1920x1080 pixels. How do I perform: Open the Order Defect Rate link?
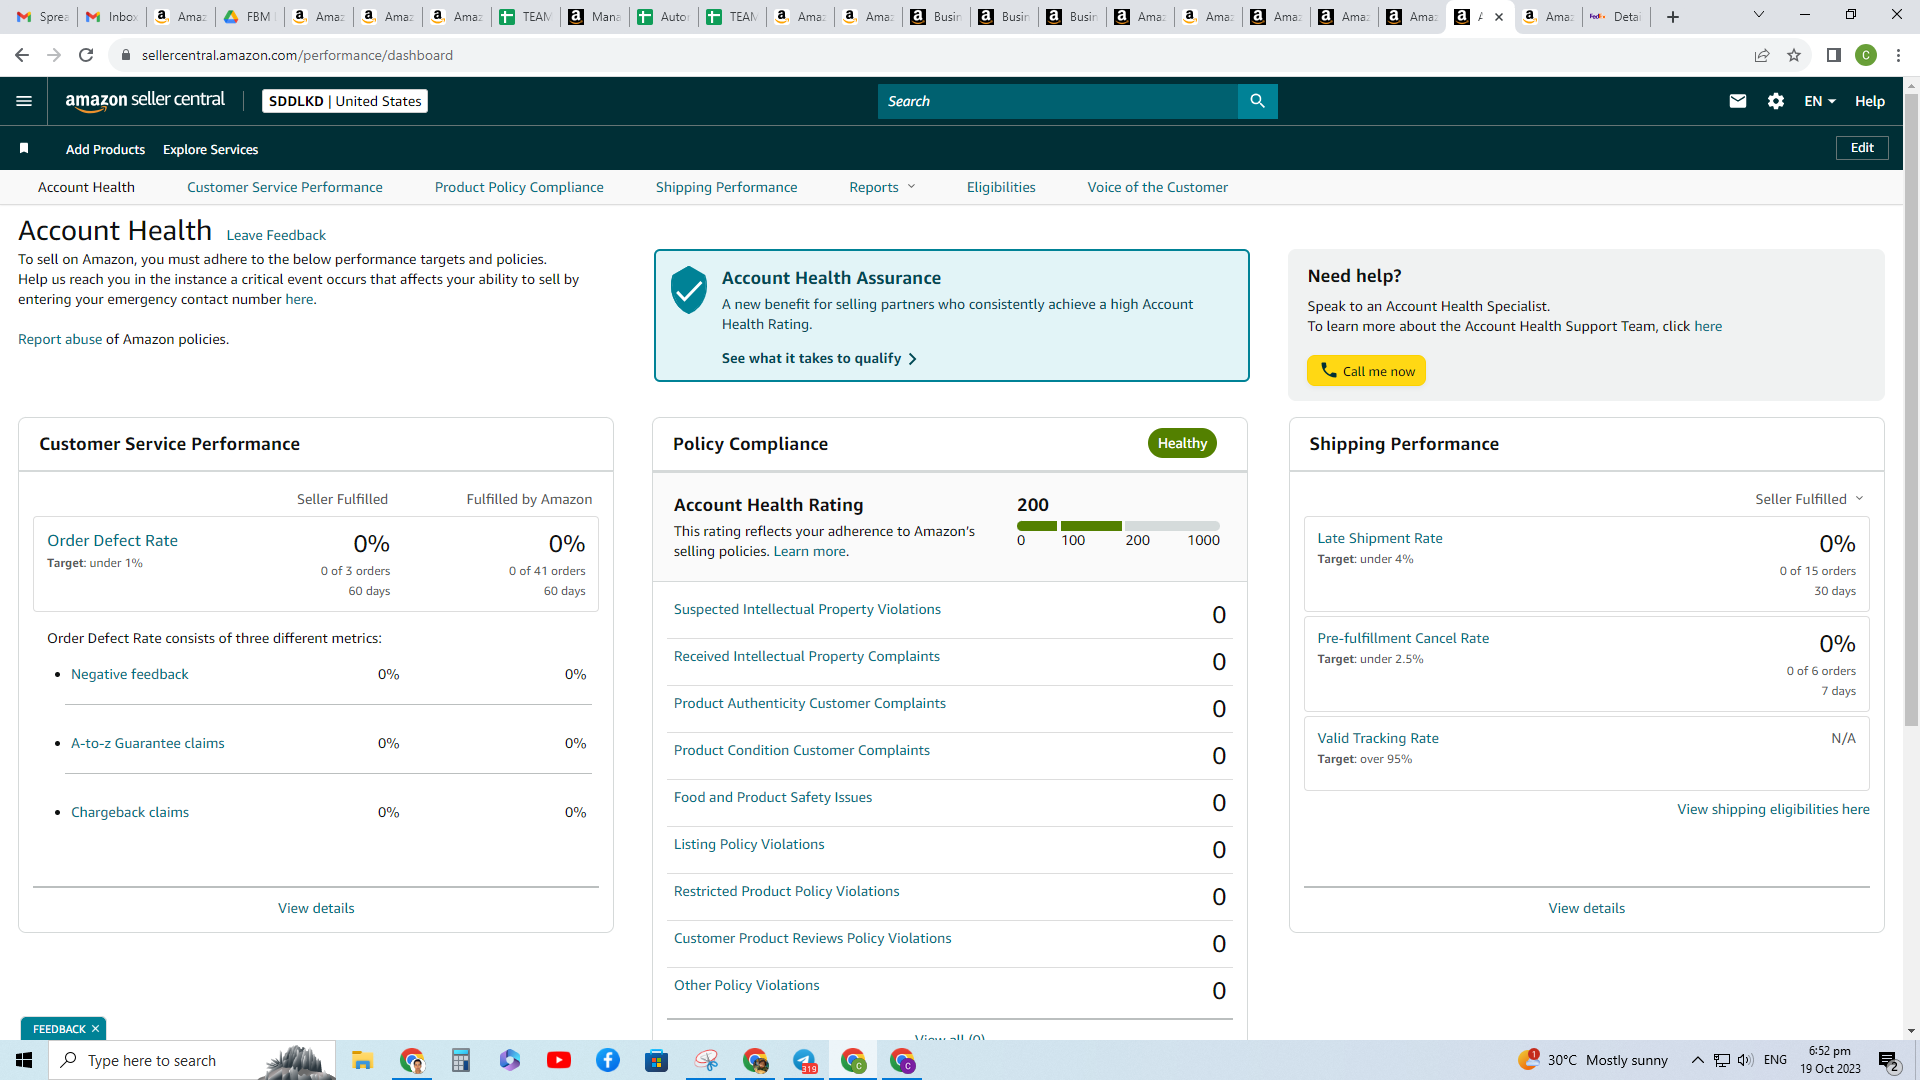(112, 540)
